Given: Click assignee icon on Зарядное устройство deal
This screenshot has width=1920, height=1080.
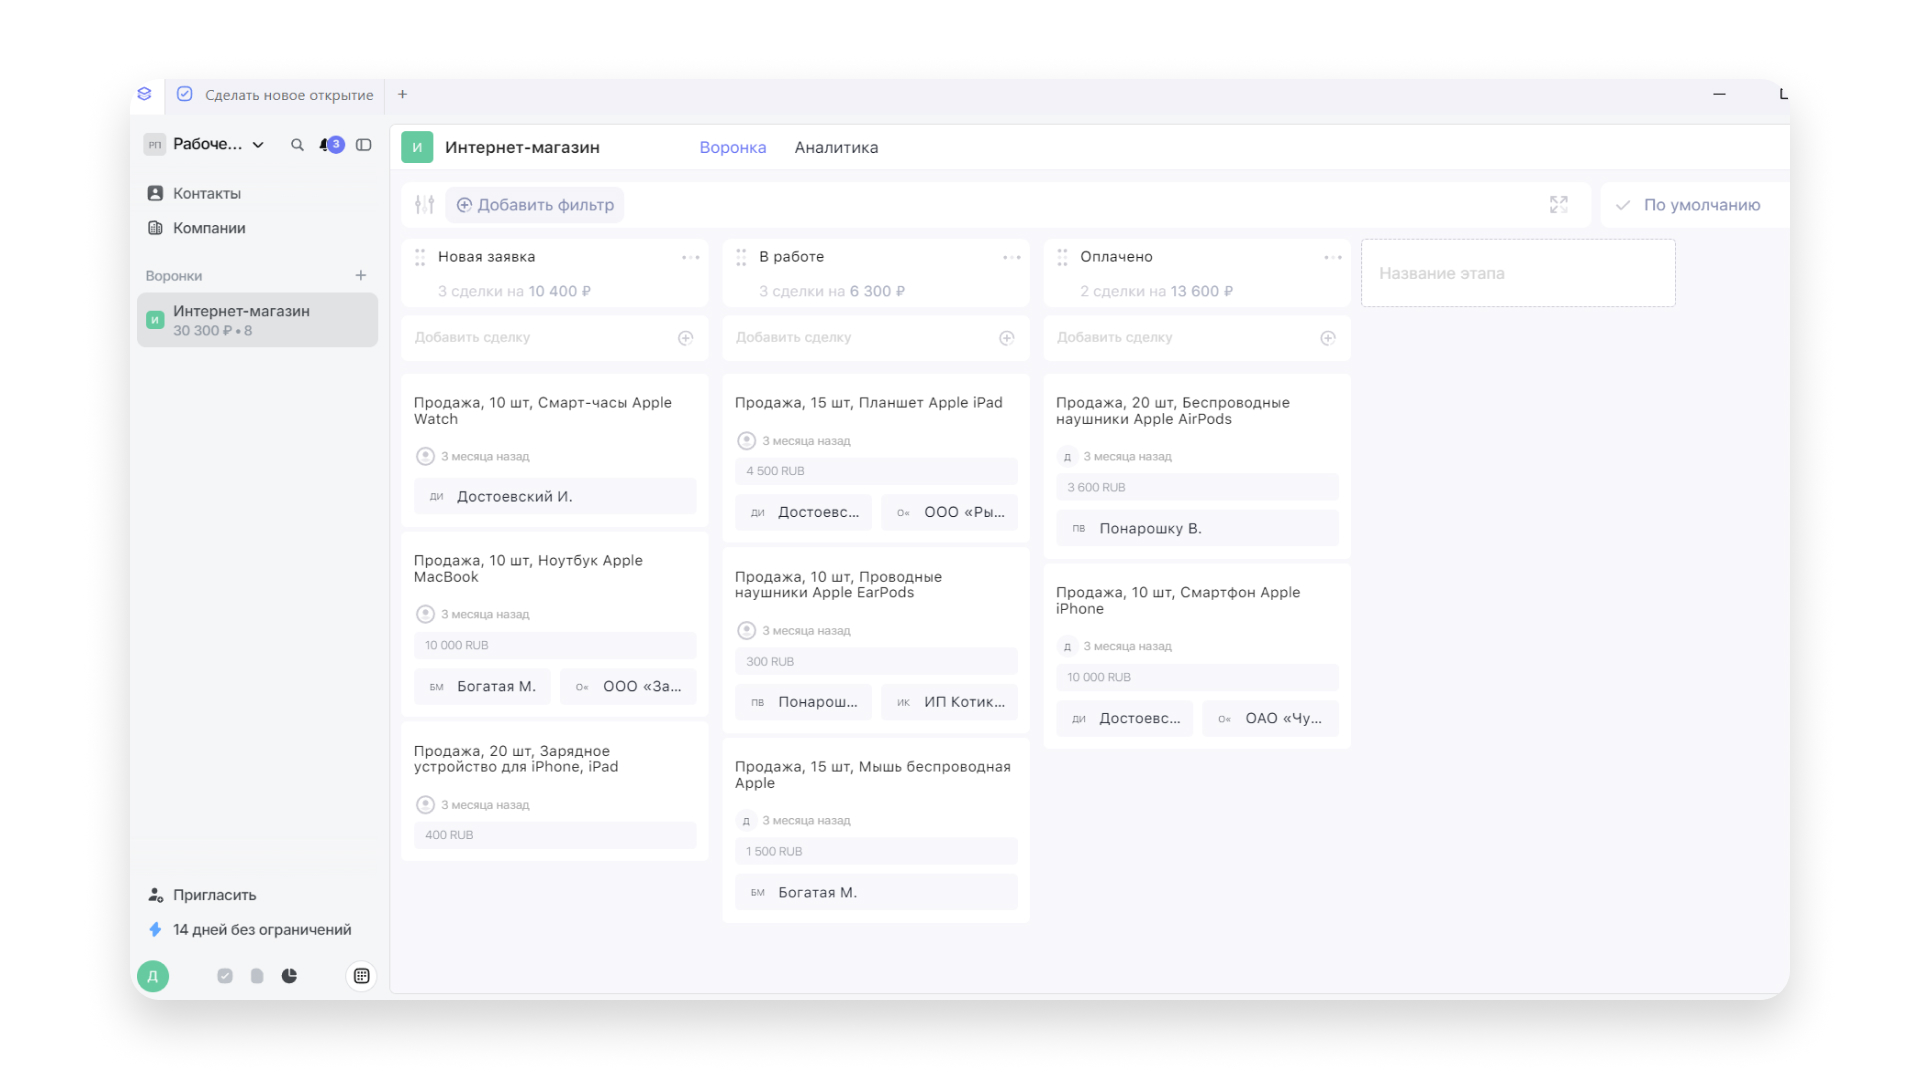Looking at the screenshot, I should click(425, 805).
